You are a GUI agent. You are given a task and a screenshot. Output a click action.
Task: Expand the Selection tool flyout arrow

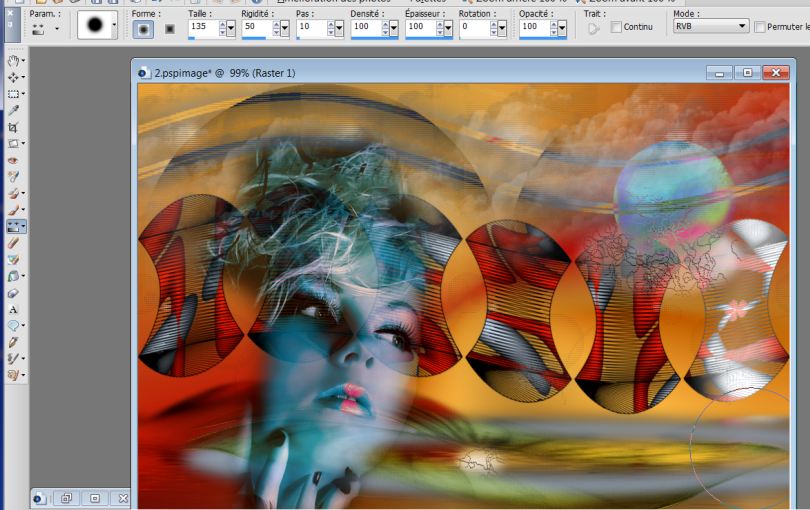click(x=23, y=94)
